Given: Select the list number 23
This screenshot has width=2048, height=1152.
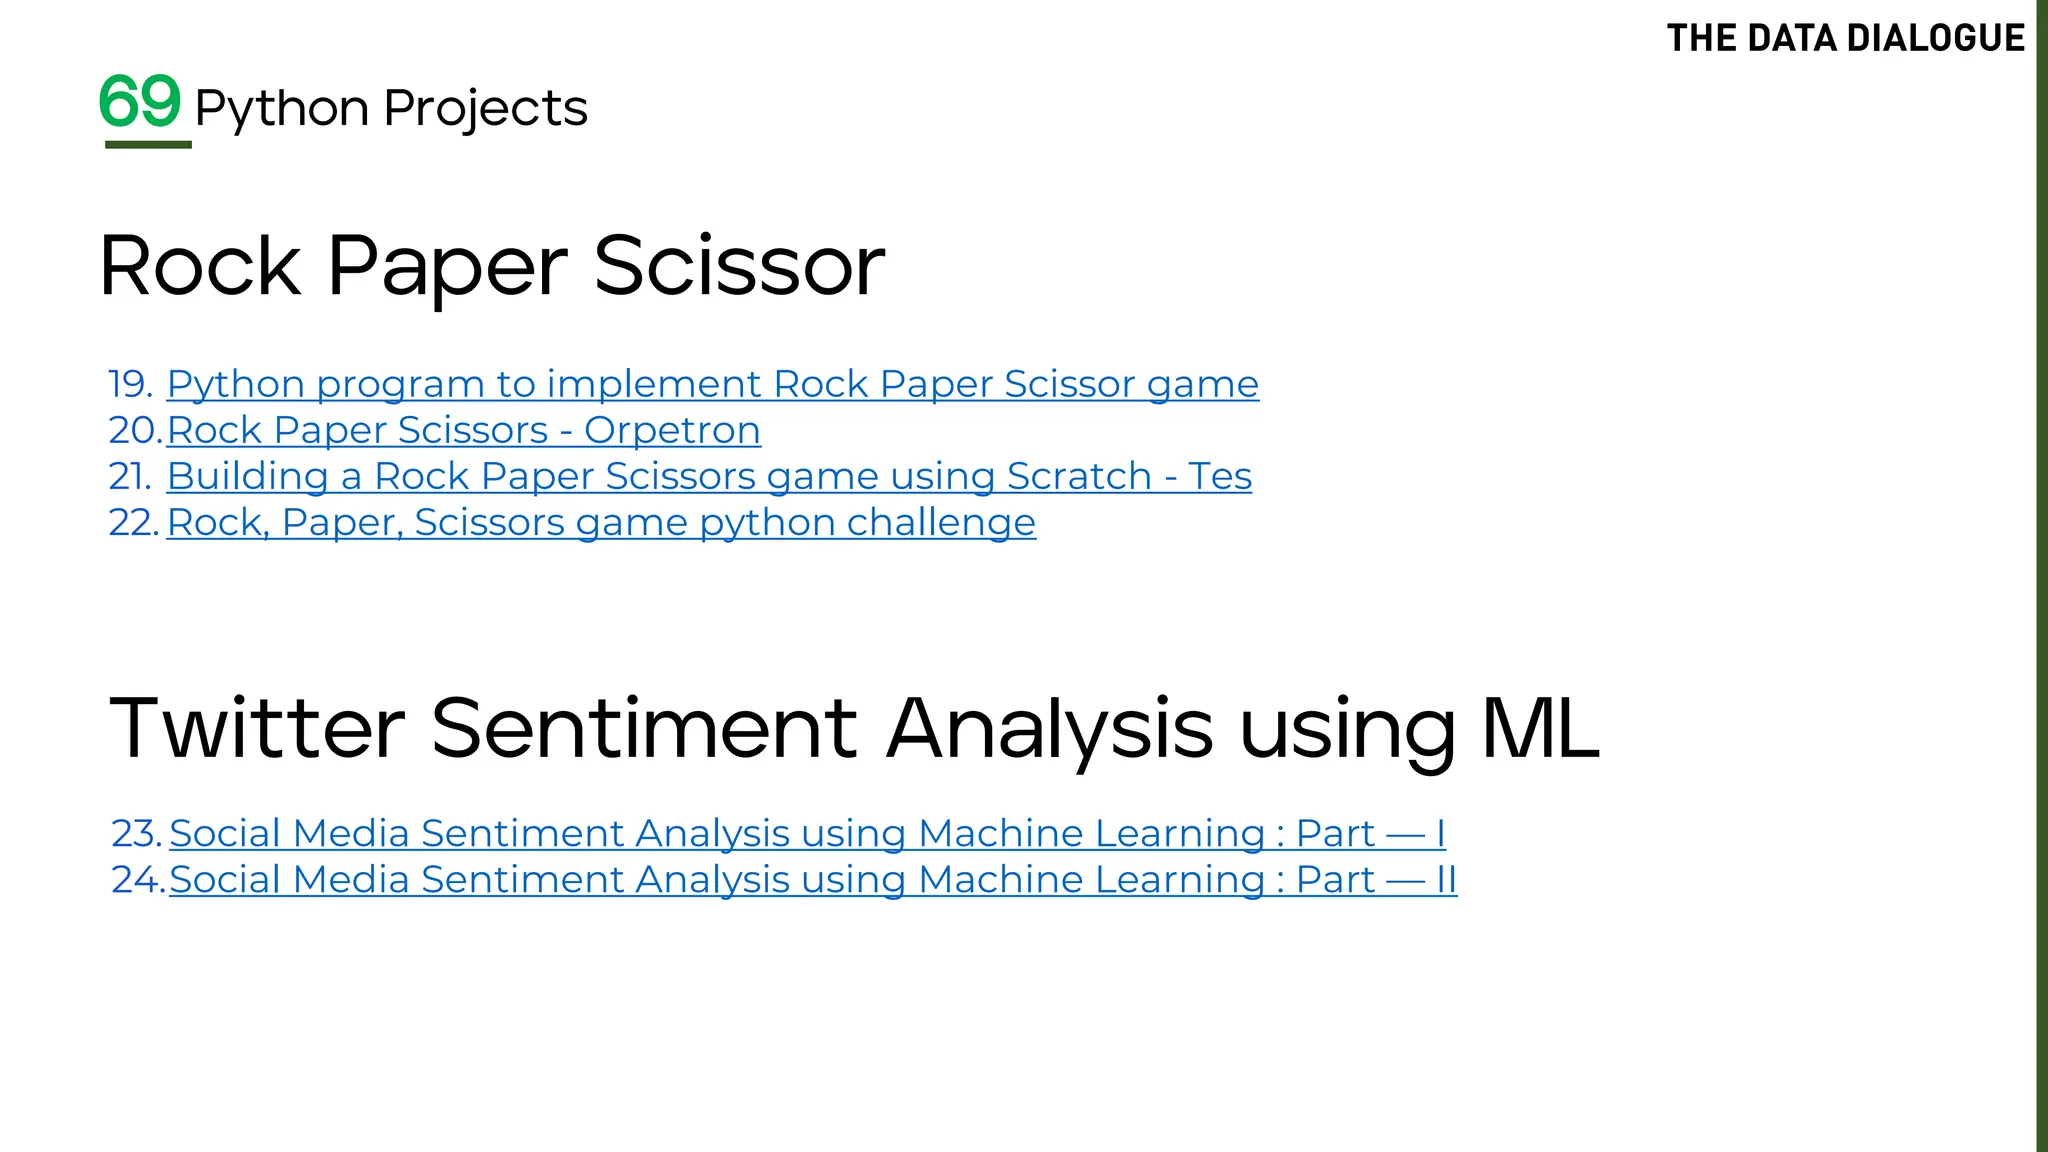Looking at the screenshot, I should [x=137, y=833].
